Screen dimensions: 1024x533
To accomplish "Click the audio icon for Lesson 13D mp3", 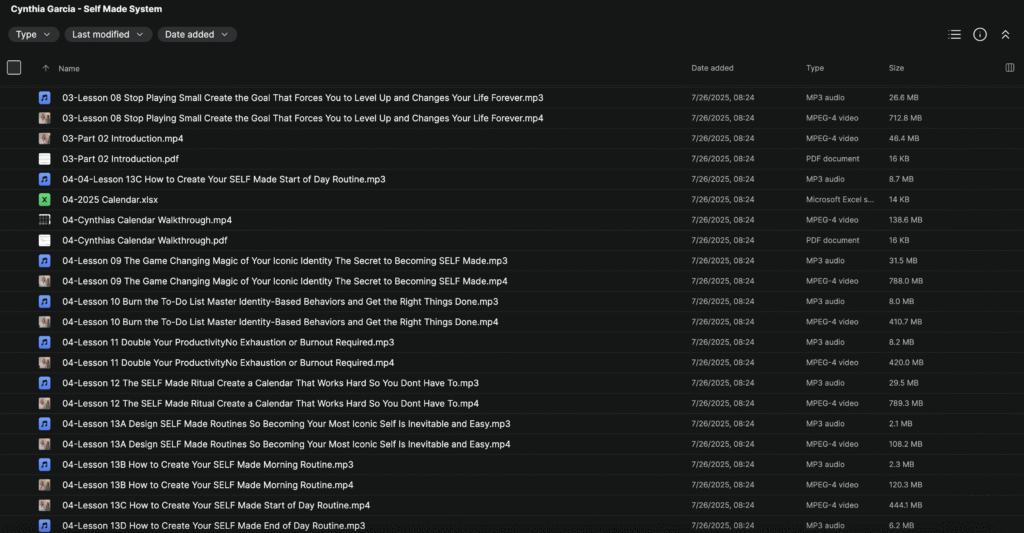I will pyautogui.click(x=45, y=526).
